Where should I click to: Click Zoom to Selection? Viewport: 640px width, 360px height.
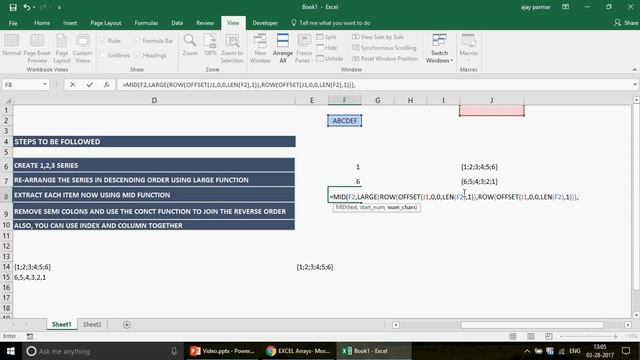tap(232, 49)
